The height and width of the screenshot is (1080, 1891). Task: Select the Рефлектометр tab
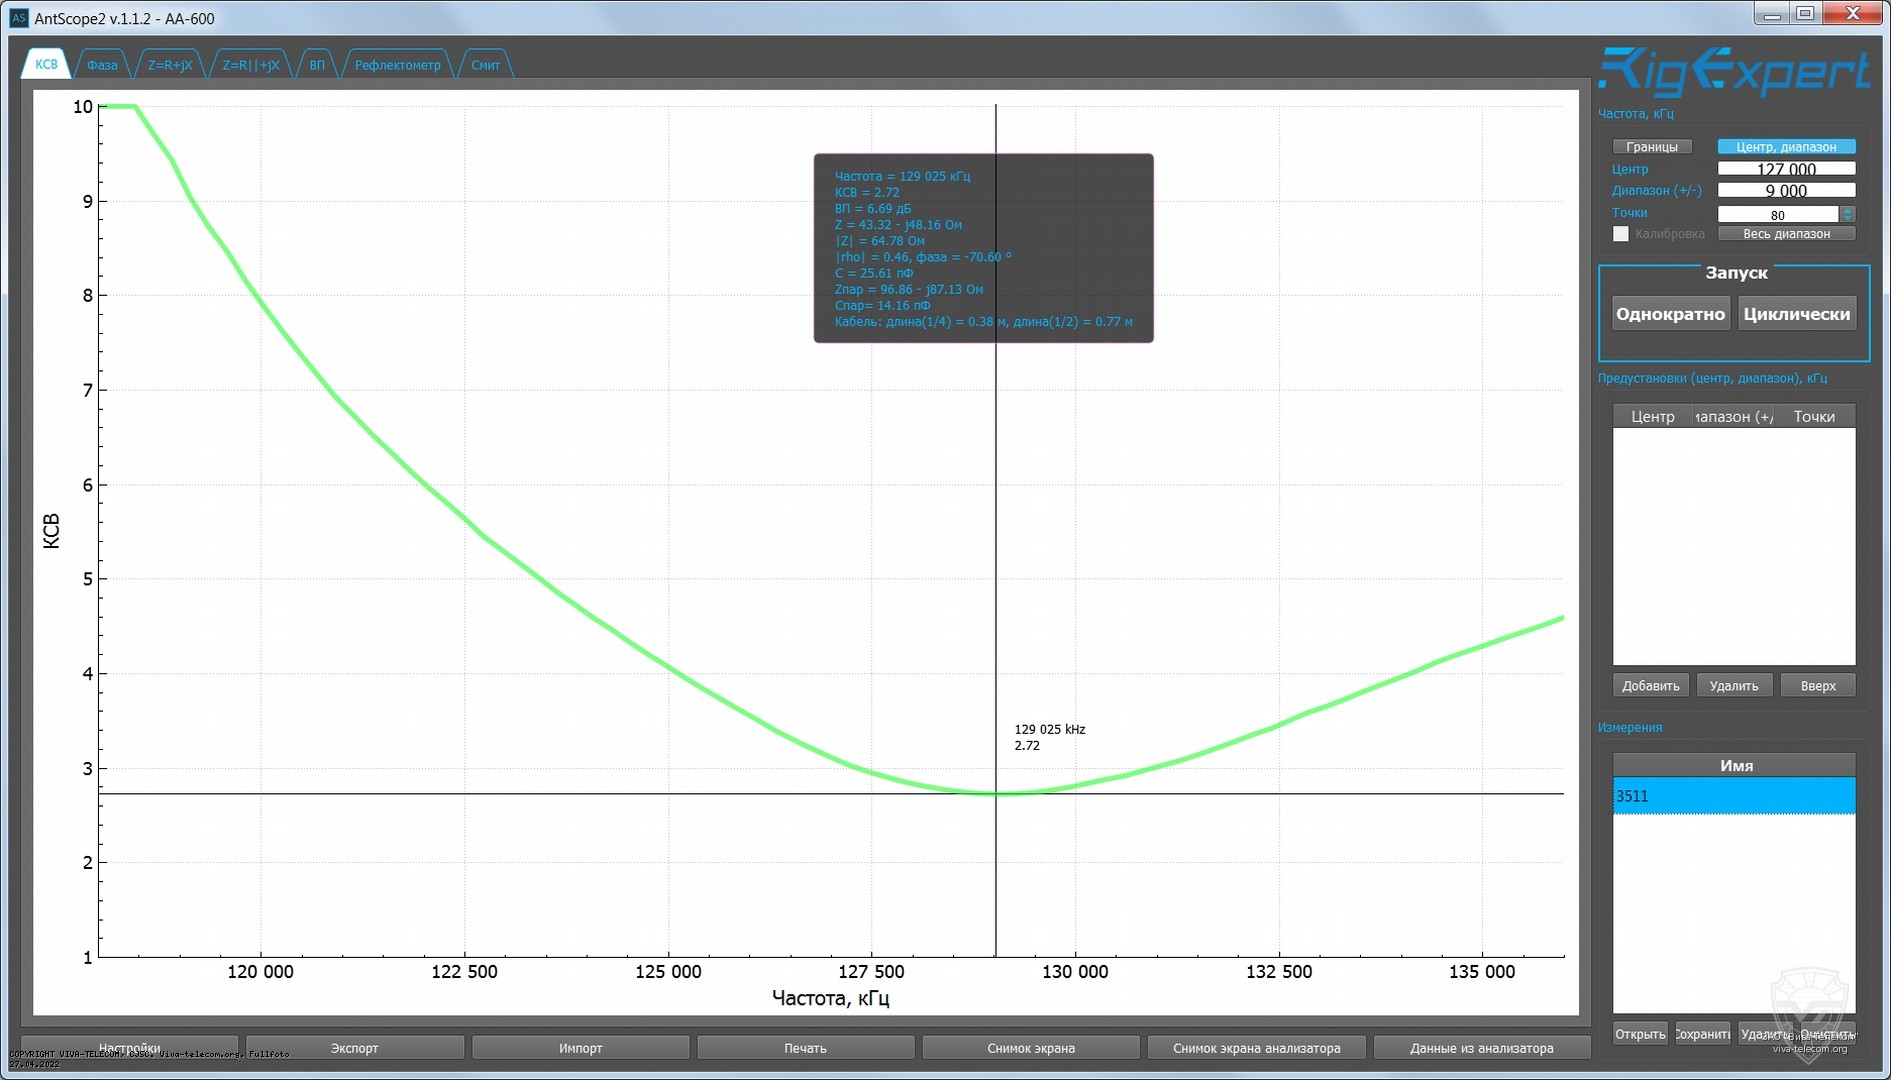tap(397, 65)
